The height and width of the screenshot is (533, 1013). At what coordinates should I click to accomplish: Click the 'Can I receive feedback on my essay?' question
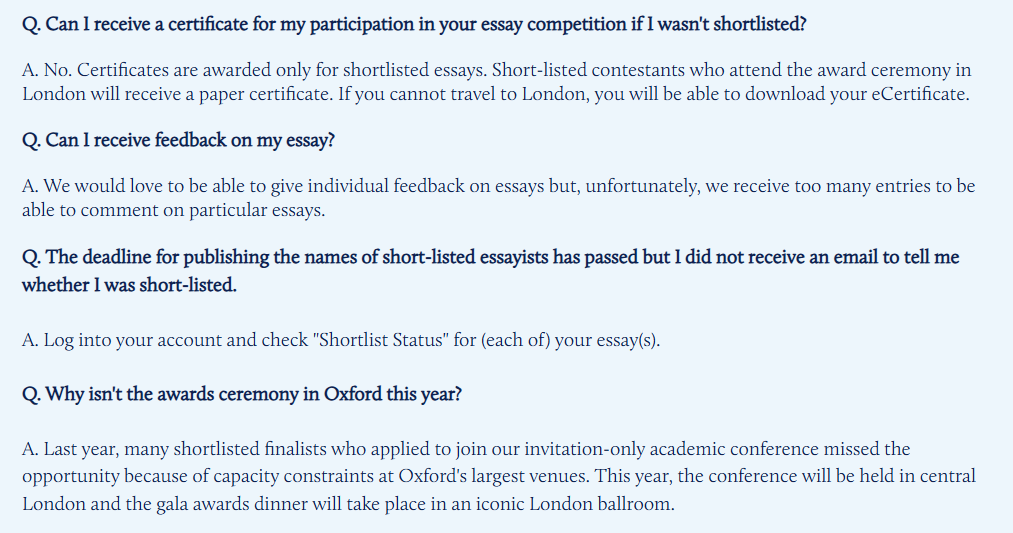pyautogui.click(x=178, y=141)
